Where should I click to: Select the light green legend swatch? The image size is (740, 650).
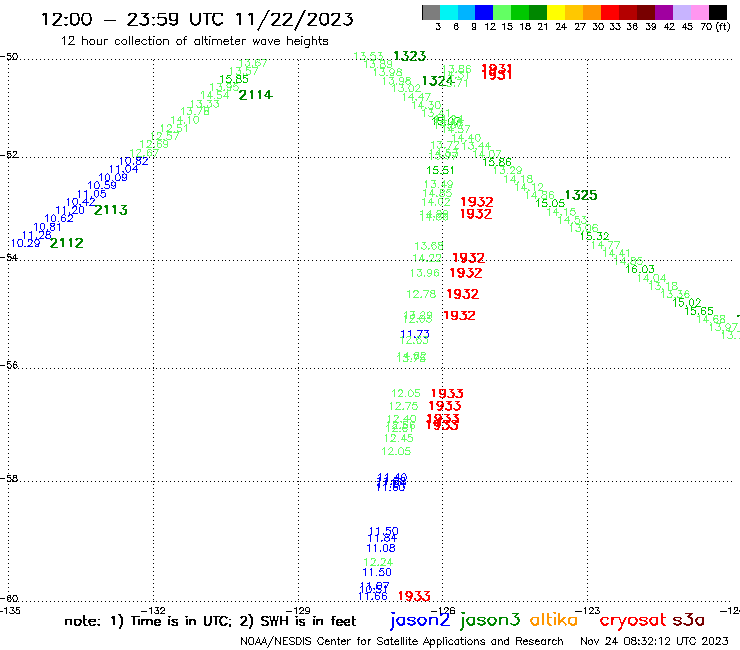502,12
